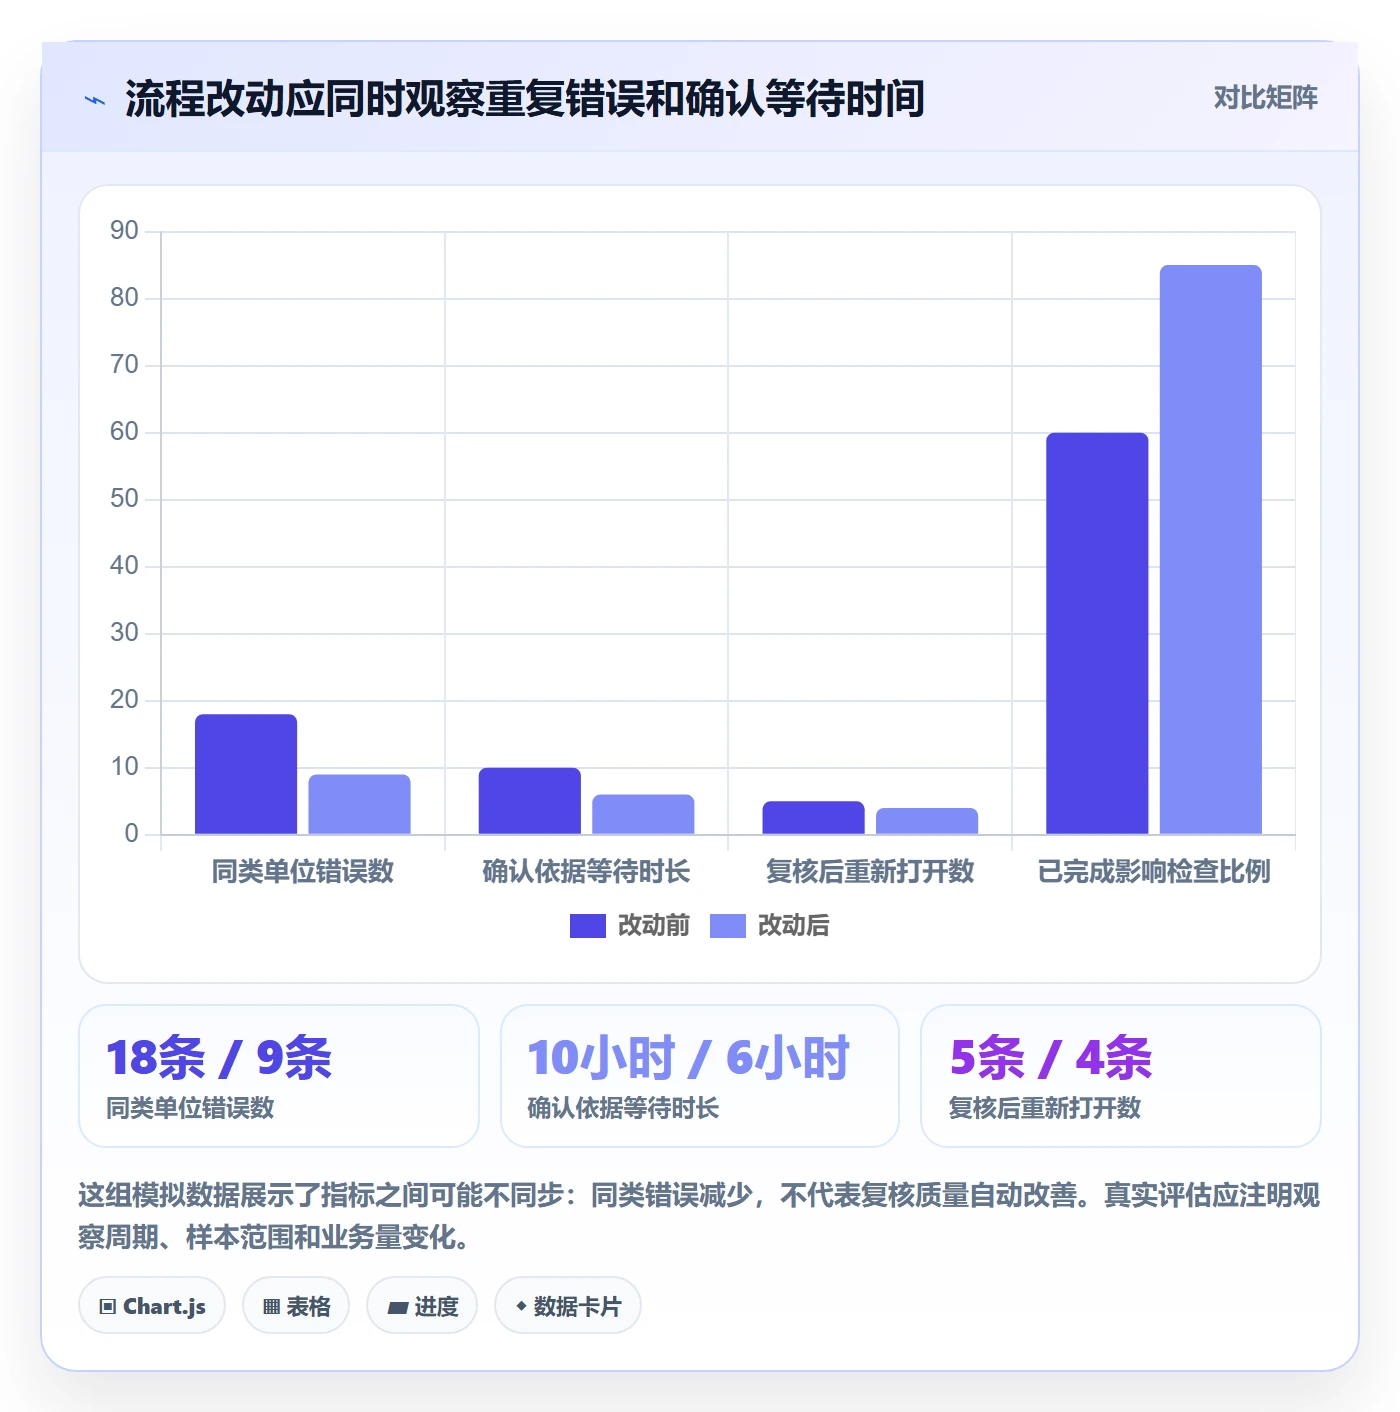The height and width of the screenshot is (1412, 1400).
Task: Click the 50 y-axis tick label
Action: tap(124, 499)
